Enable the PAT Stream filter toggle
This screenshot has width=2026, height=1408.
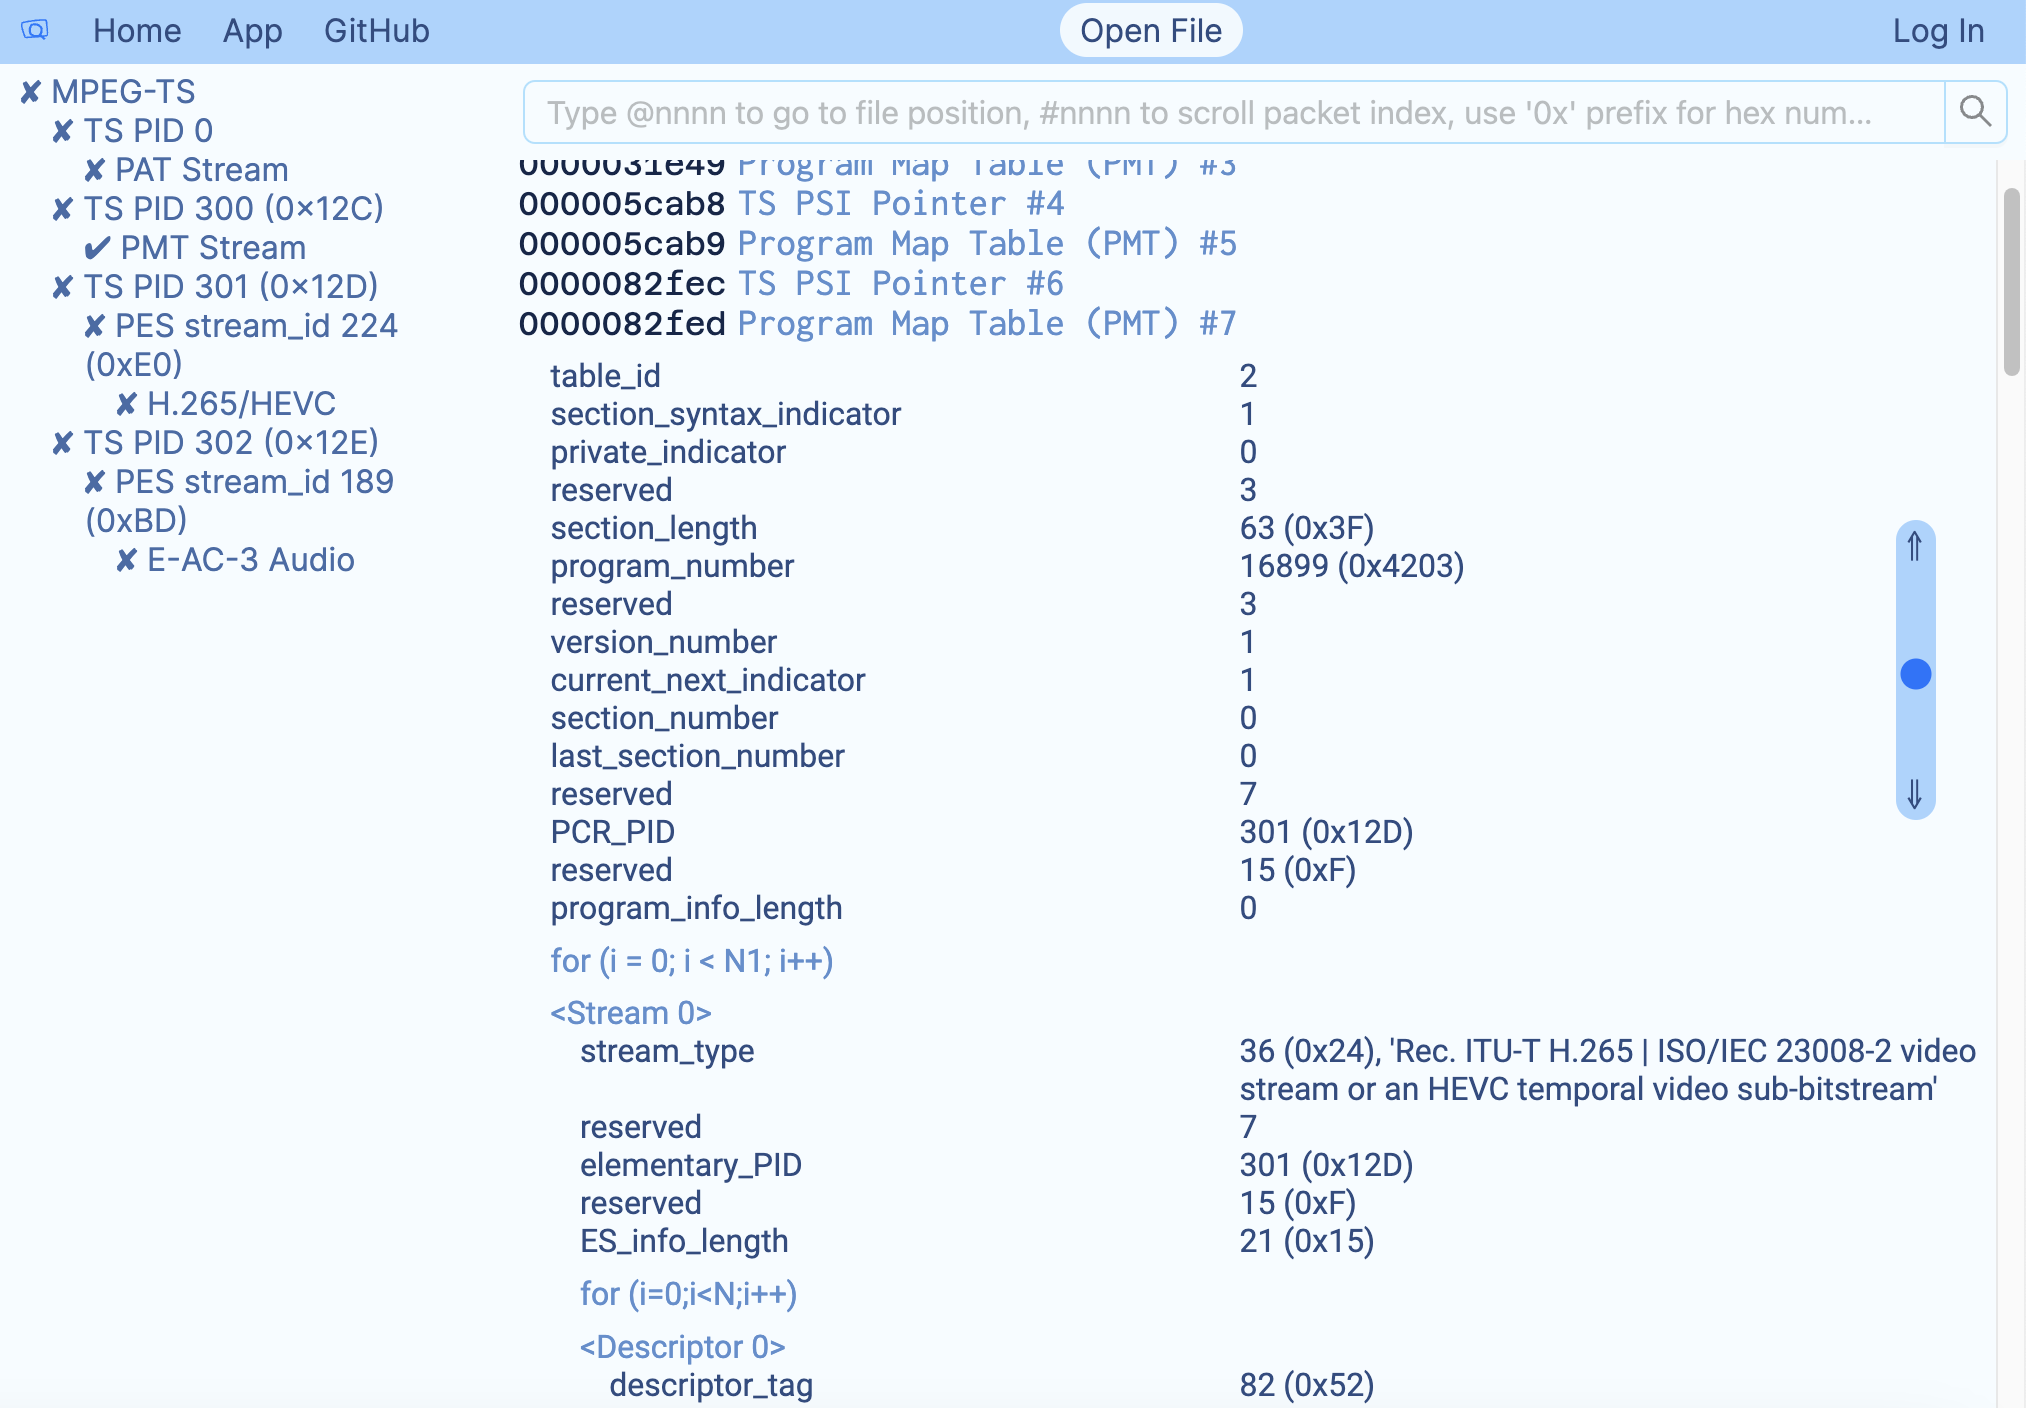pos(94,170)
